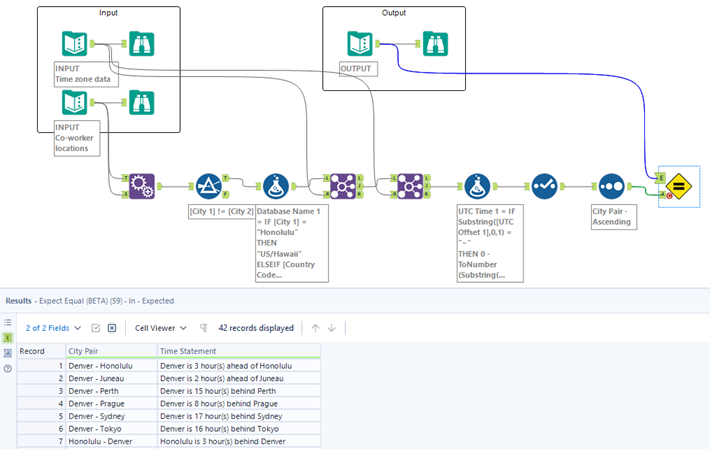Select the Formula tool for UTC Time 1

(x=477, y=186)
